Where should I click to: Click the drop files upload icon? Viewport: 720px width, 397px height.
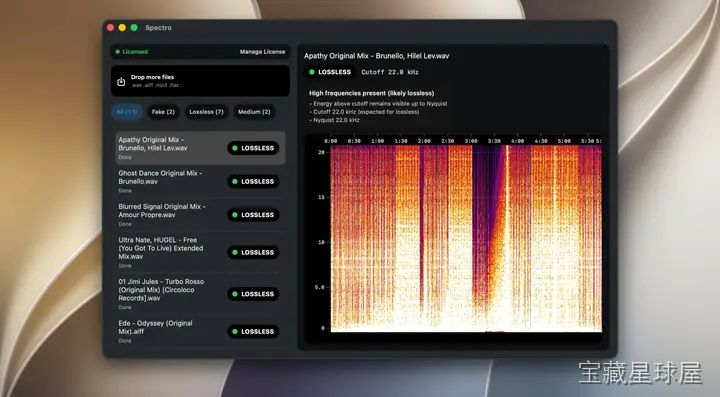[x=121, y=82]
